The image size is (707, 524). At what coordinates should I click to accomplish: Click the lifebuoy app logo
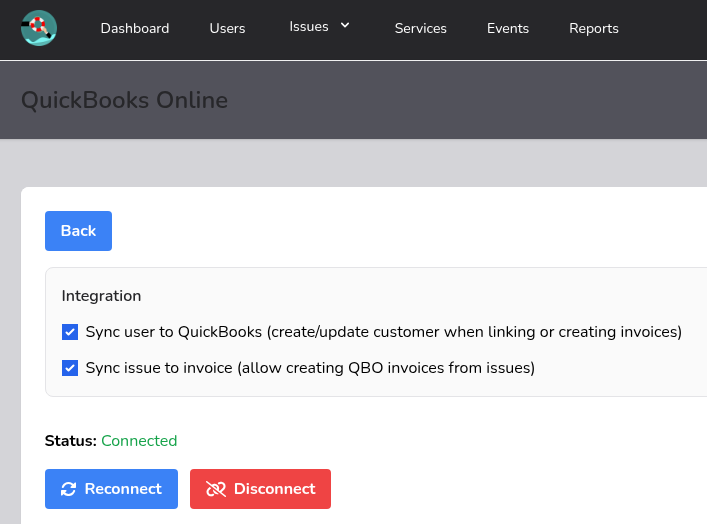click(x=39, y=28)
